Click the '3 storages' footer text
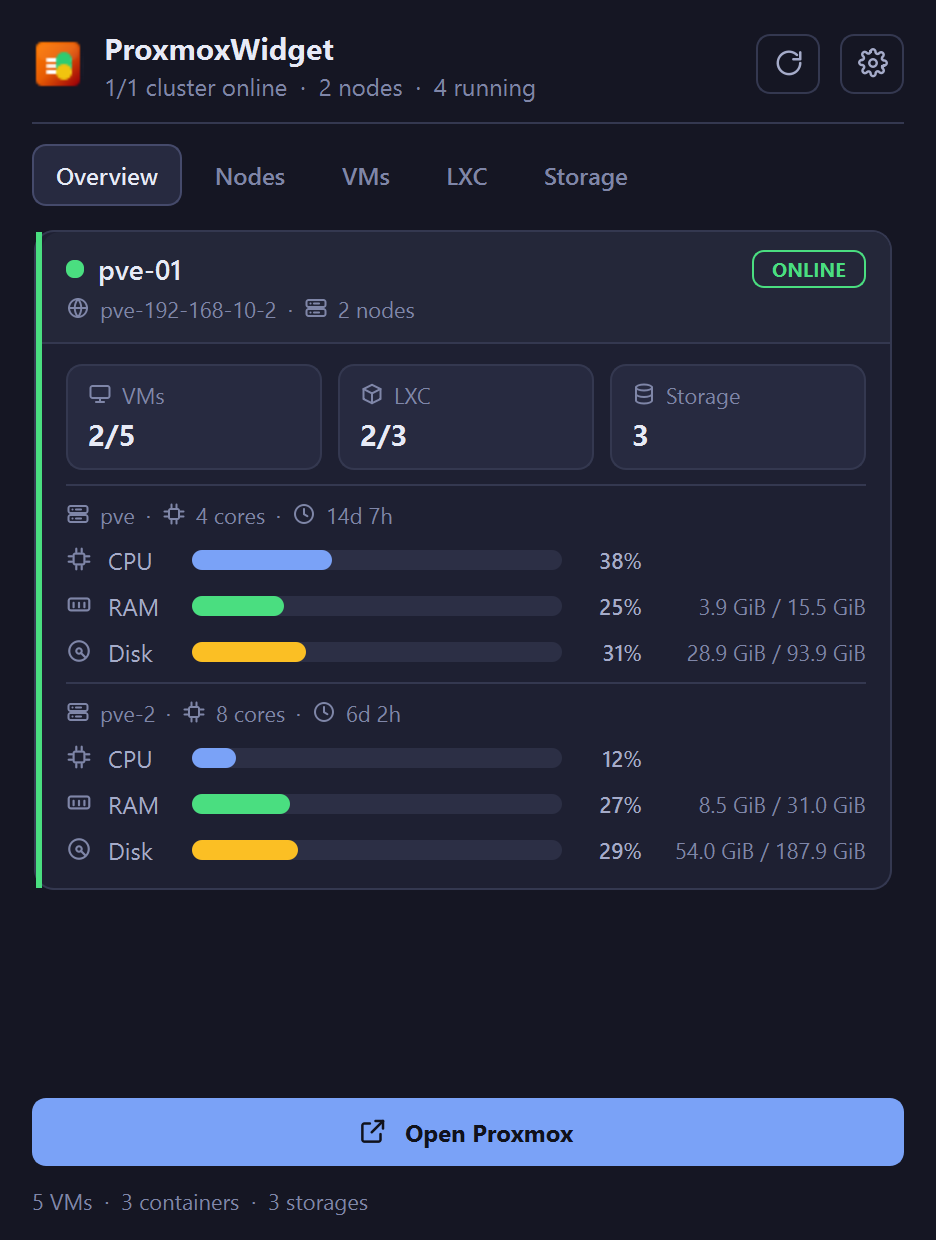Image resolution: width=936 pixels, height=1240 pixels. (x=318, y=1202)
